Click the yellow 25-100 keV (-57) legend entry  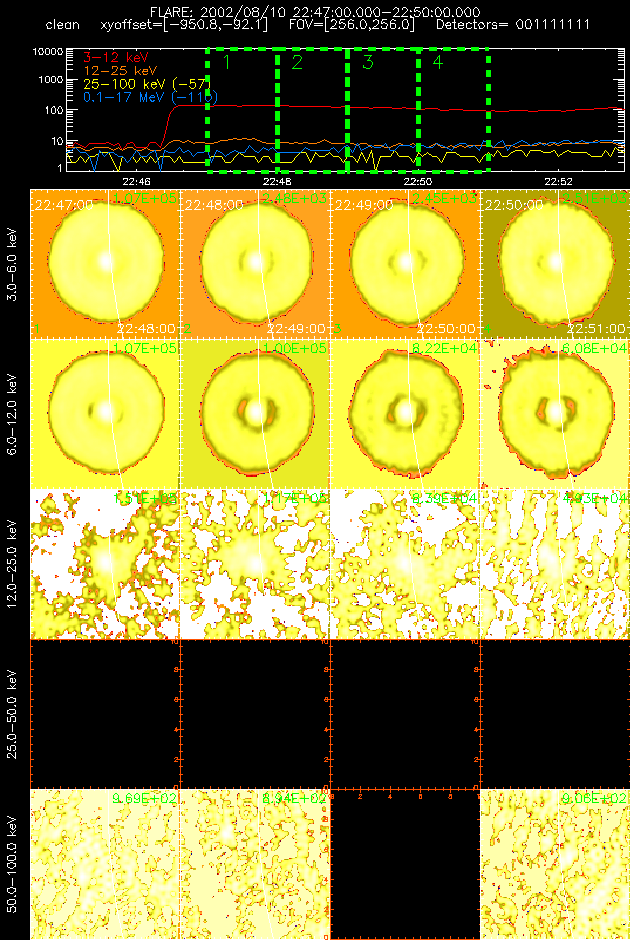tap(147, 84)
